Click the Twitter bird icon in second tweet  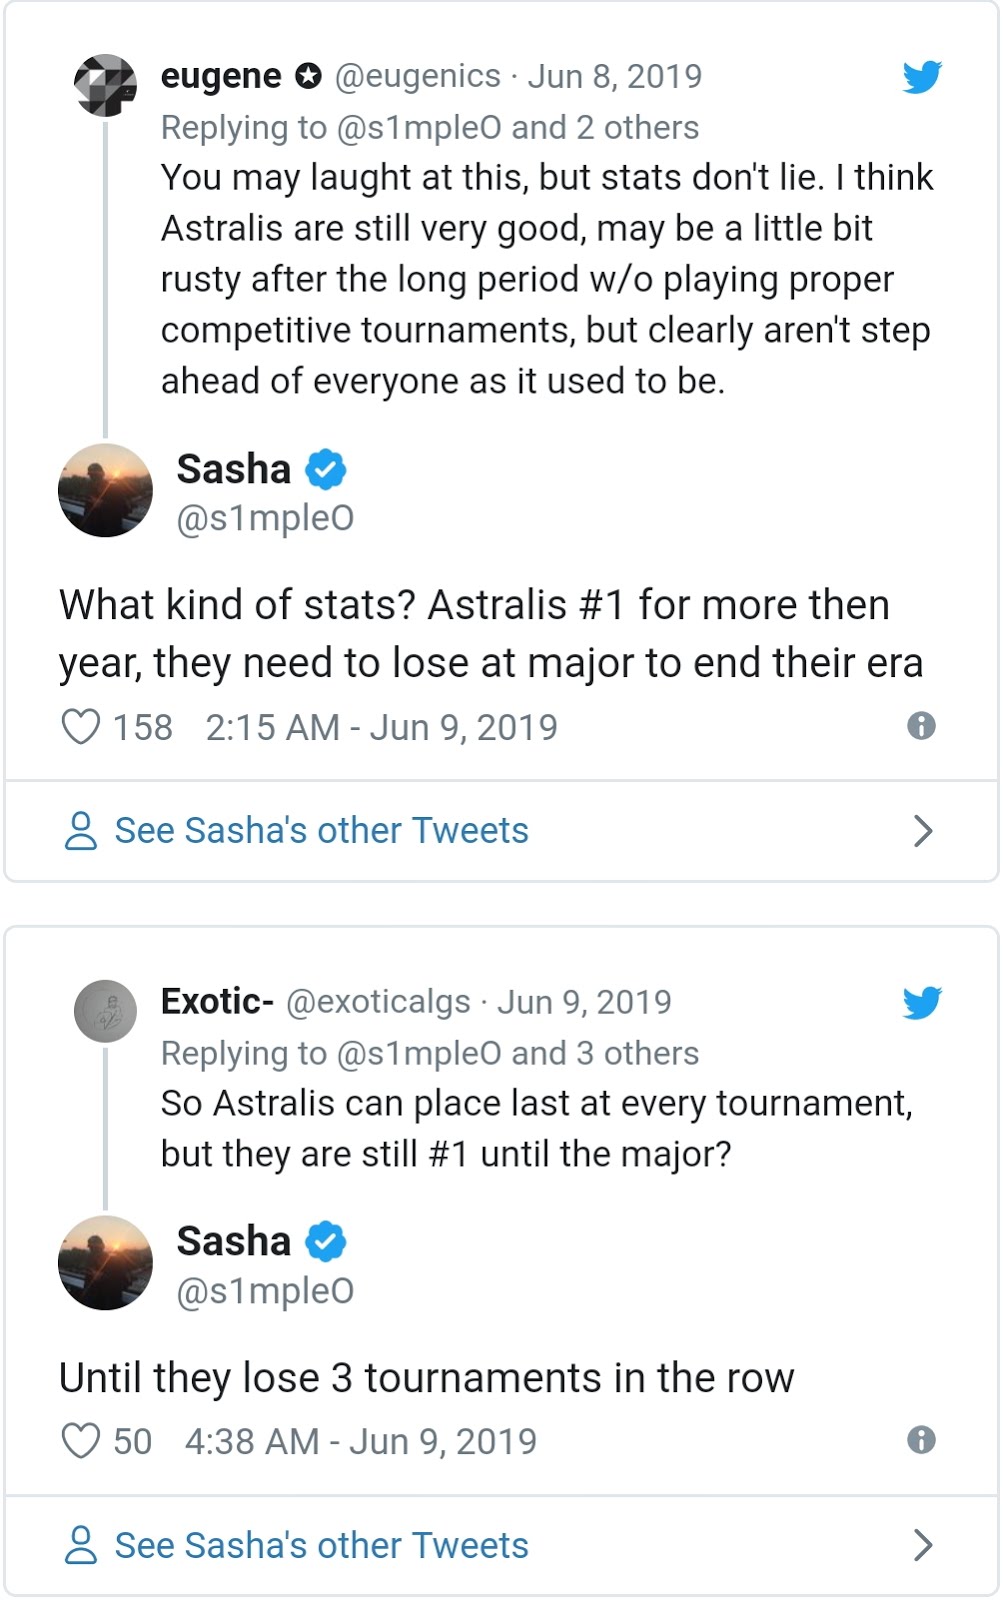(921, 1002)
